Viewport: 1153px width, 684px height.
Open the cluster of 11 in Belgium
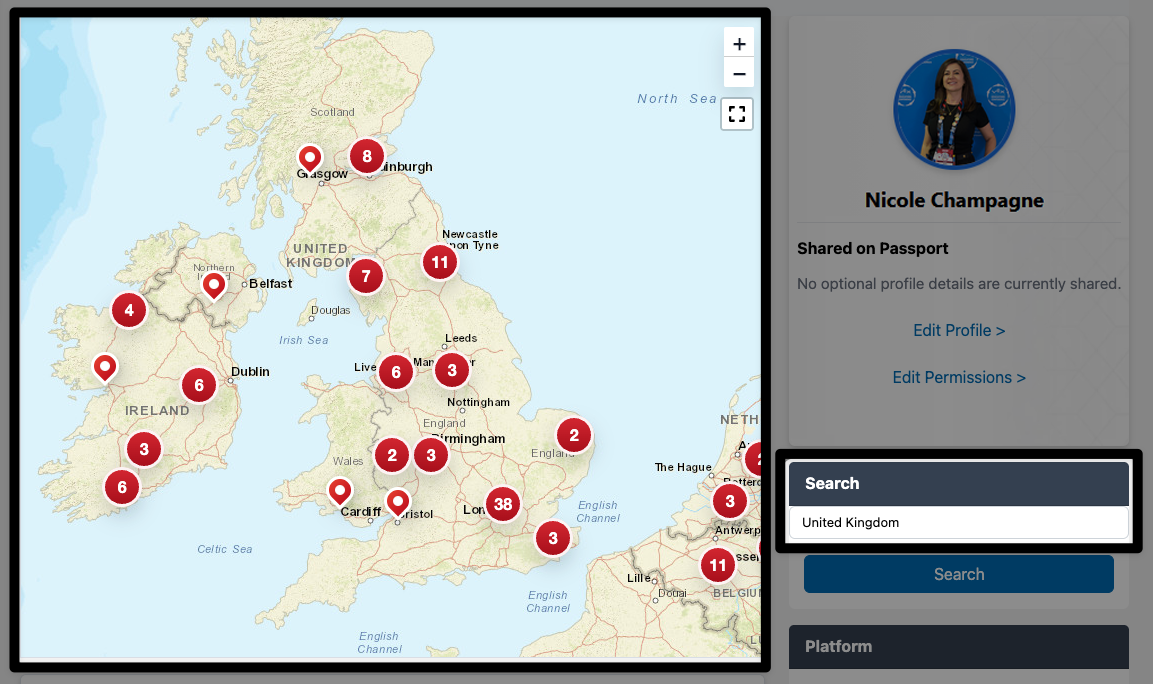718,565
